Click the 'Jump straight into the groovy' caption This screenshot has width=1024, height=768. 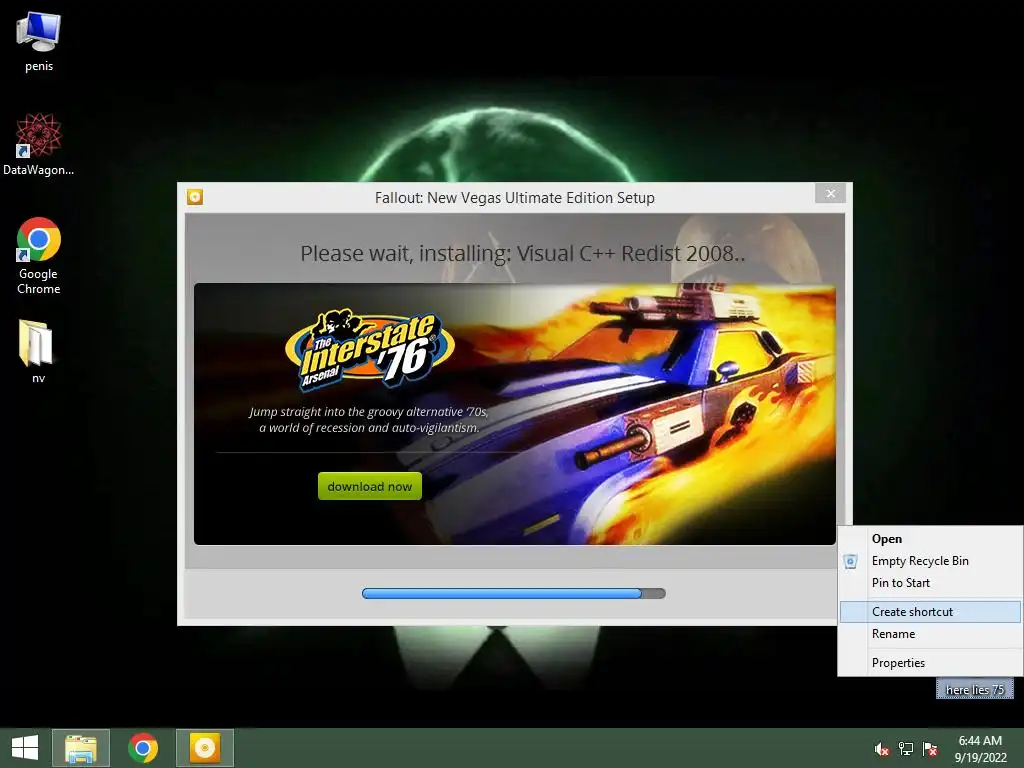[369, 420]
